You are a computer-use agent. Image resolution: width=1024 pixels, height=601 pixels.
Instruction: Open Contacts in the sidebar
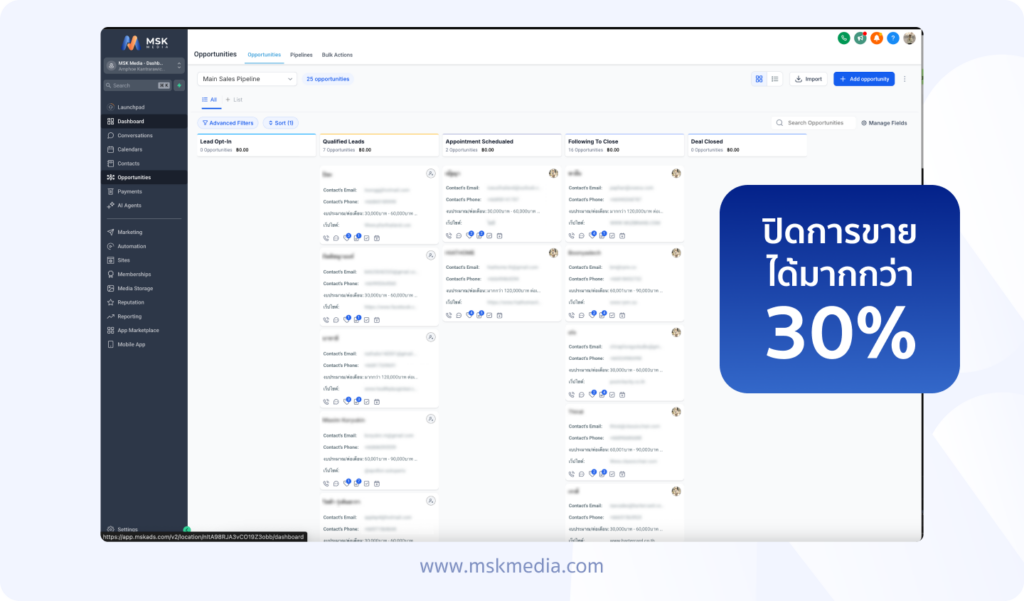128,163
